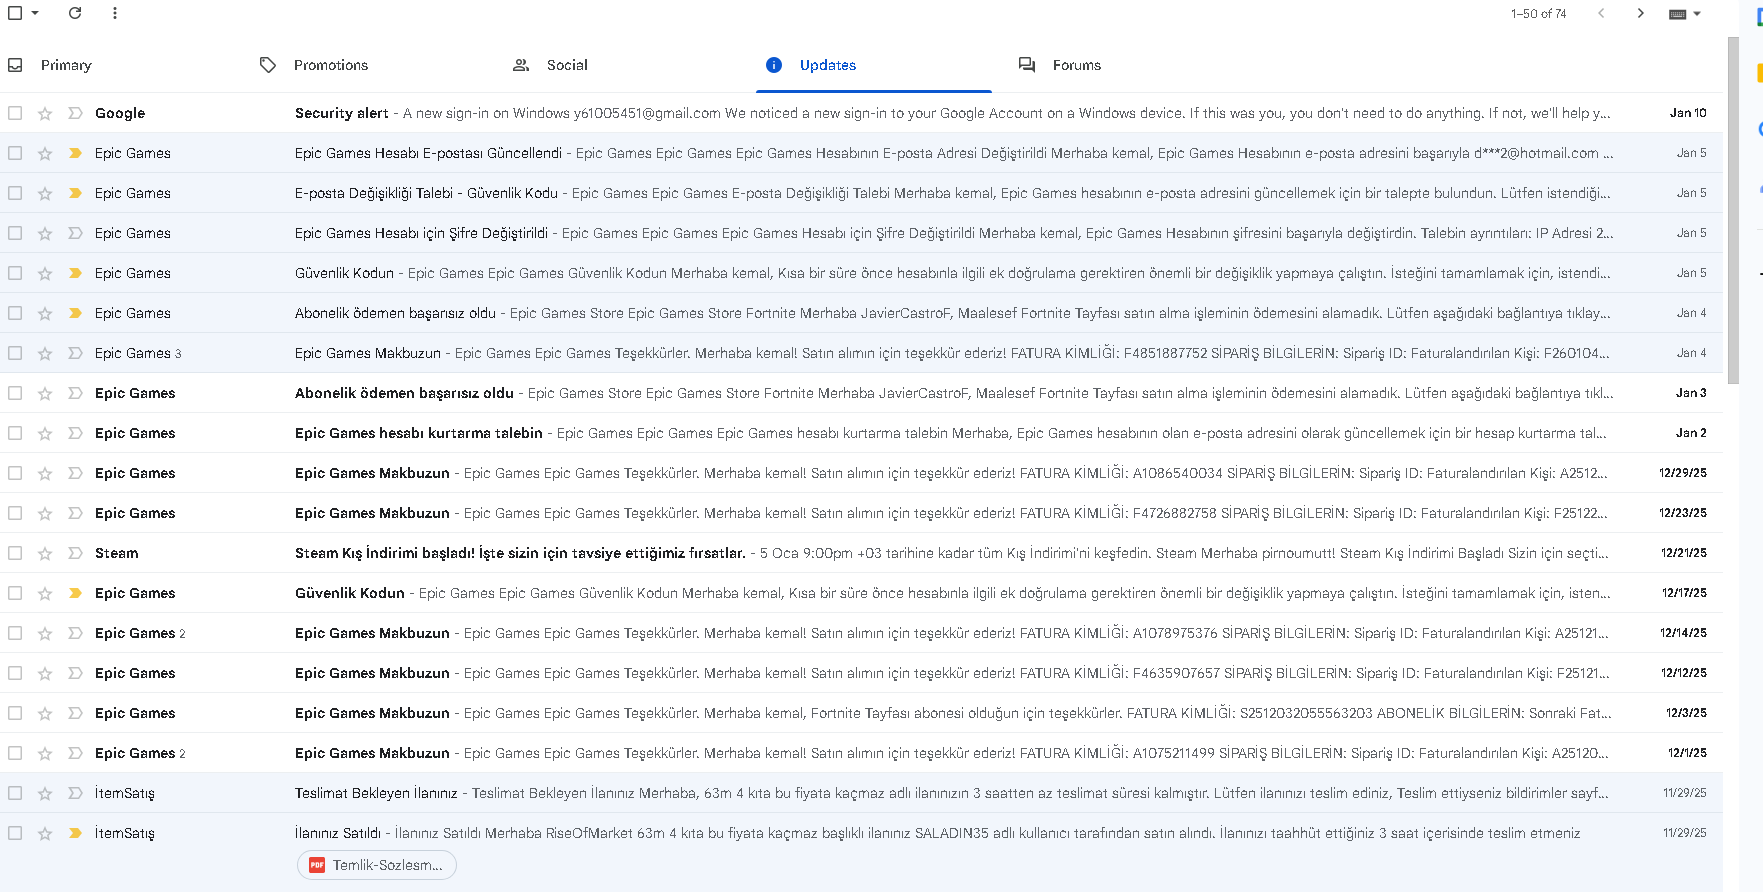Go to the newer page of emails
This screenshot has height=892, width=1763.
(1601, 13)
